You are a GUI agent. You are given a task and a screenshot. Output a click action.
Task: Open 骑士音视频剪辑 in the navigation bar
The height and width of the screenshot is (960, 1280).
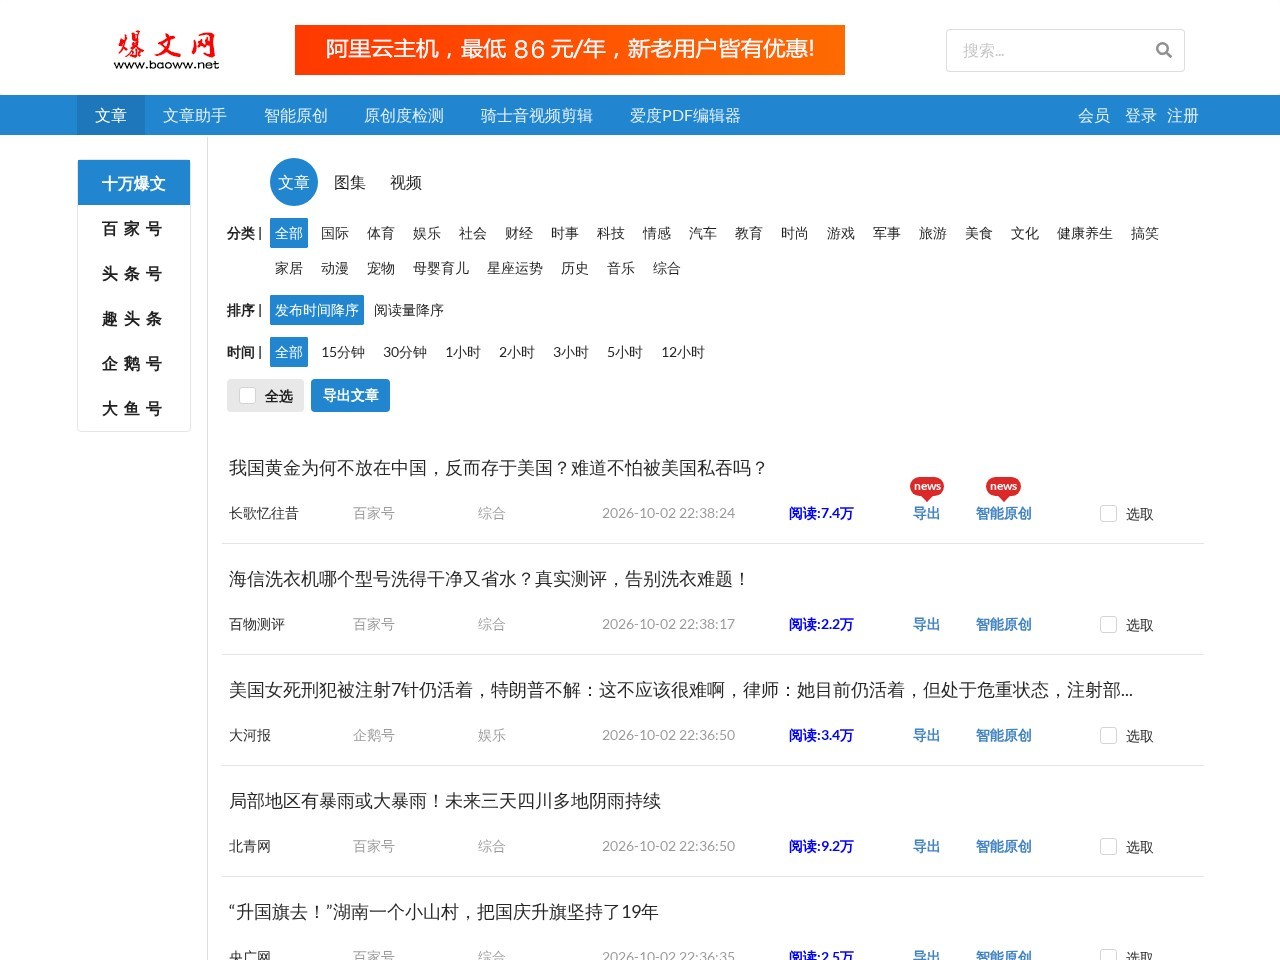tap(537, 115)
